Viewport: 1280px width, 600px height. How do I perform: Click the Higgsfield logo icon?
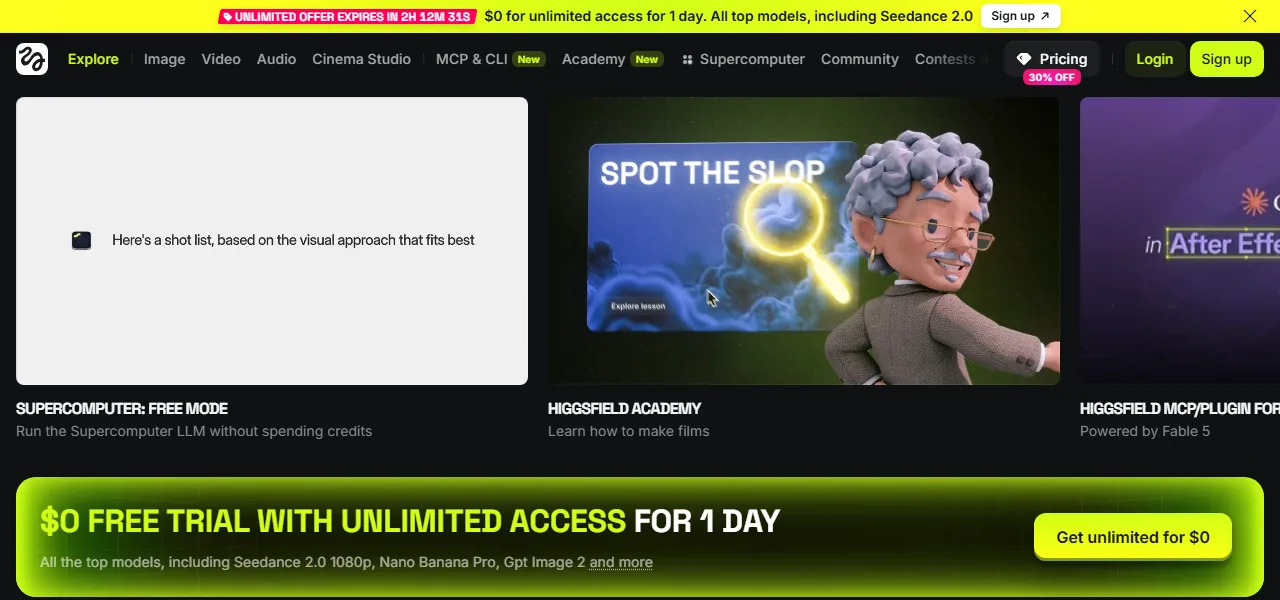(32, 59)
